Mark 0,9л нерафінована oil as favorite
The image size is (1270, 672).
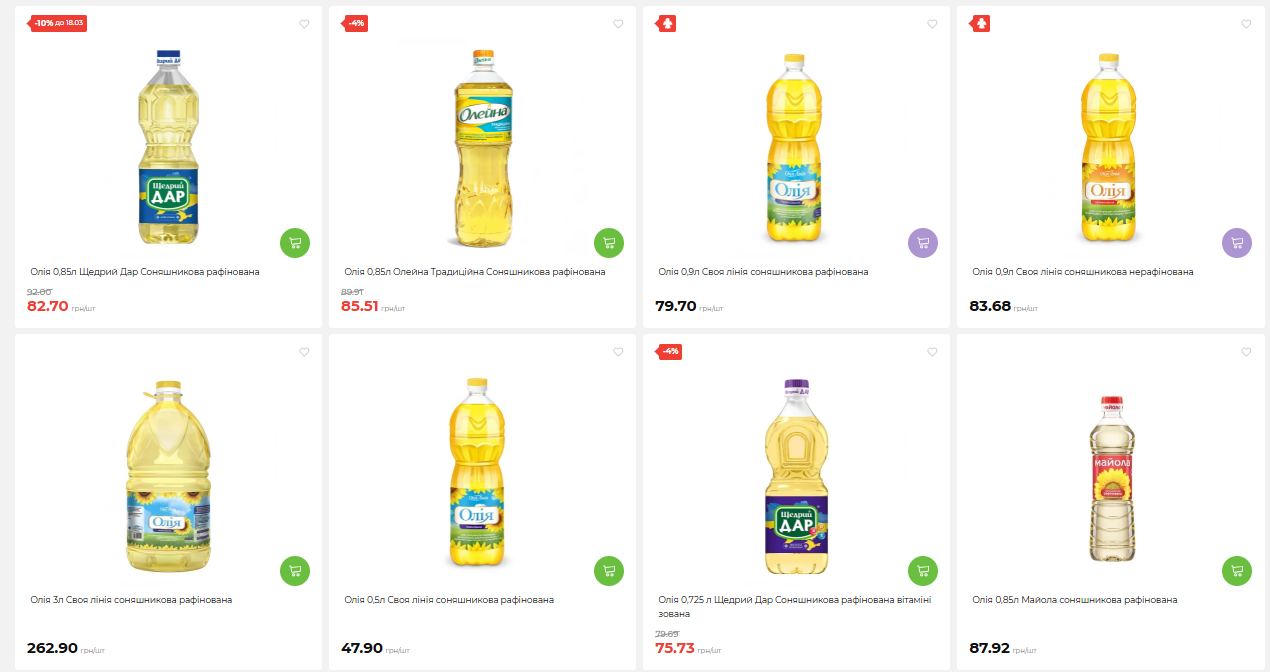1246,24
